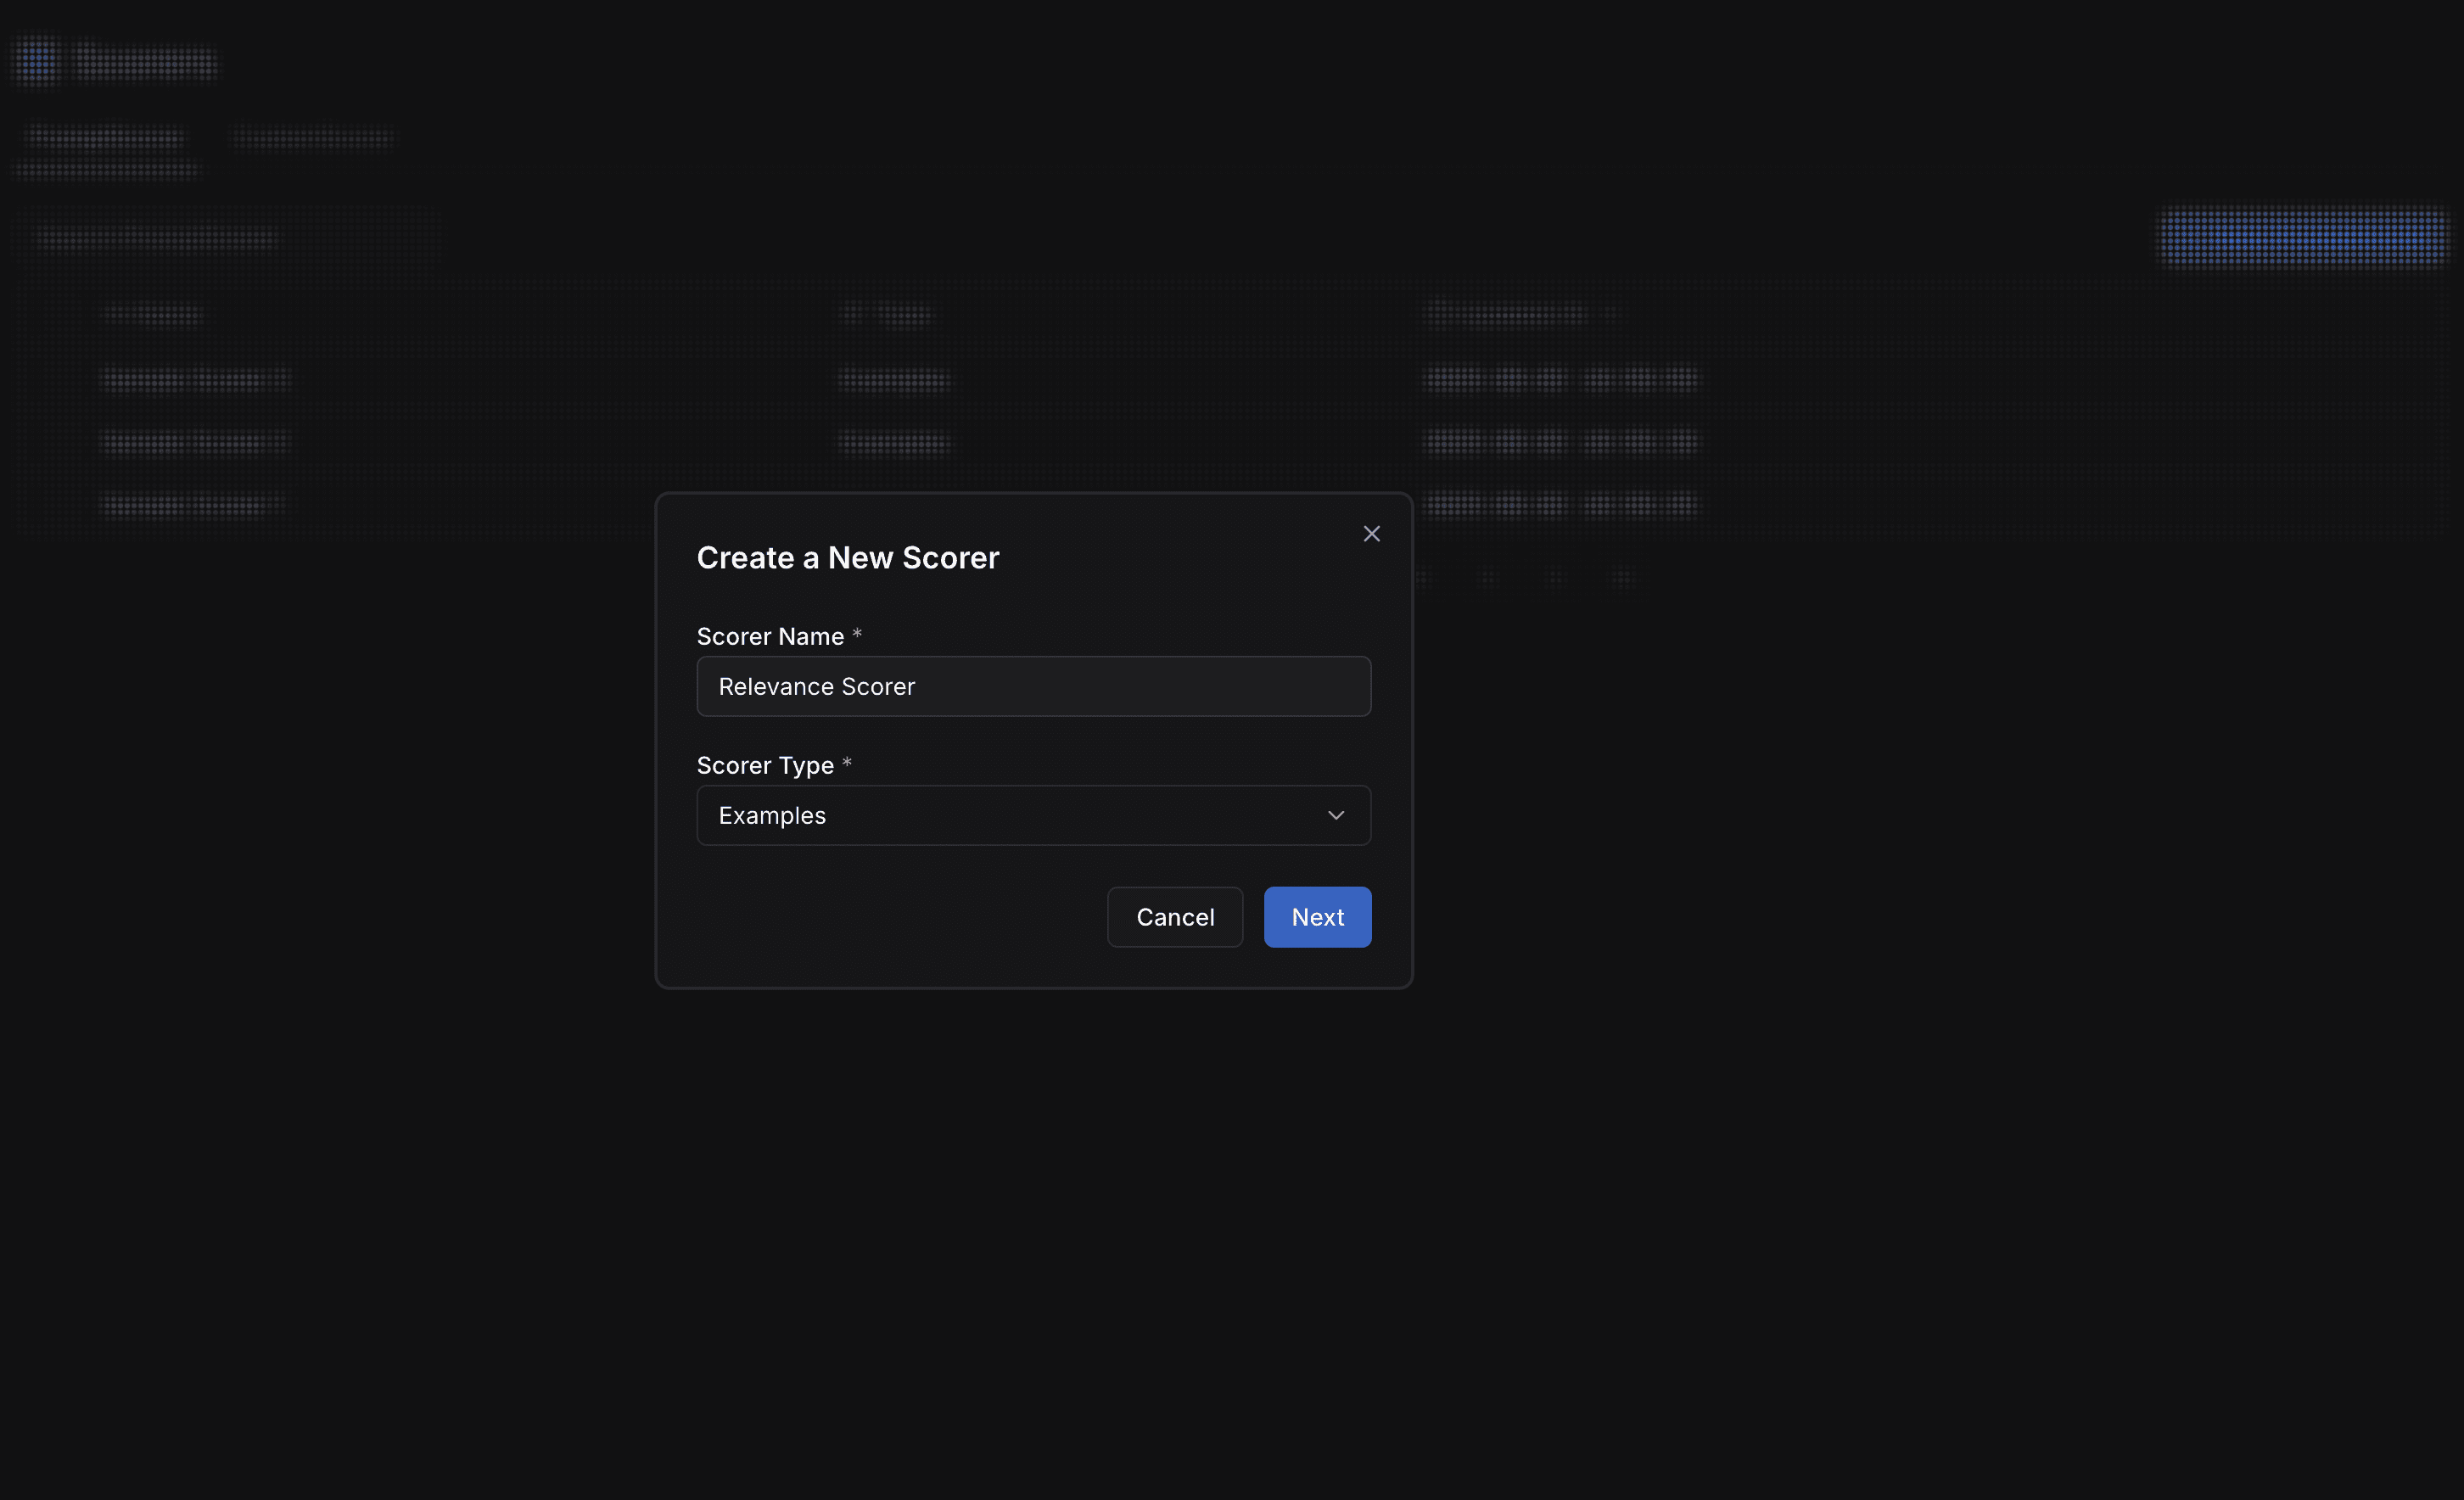This screenshot has width=2464, height=1500.
Task: Click the blurred app name beside logo
Action: coord(146,62)
